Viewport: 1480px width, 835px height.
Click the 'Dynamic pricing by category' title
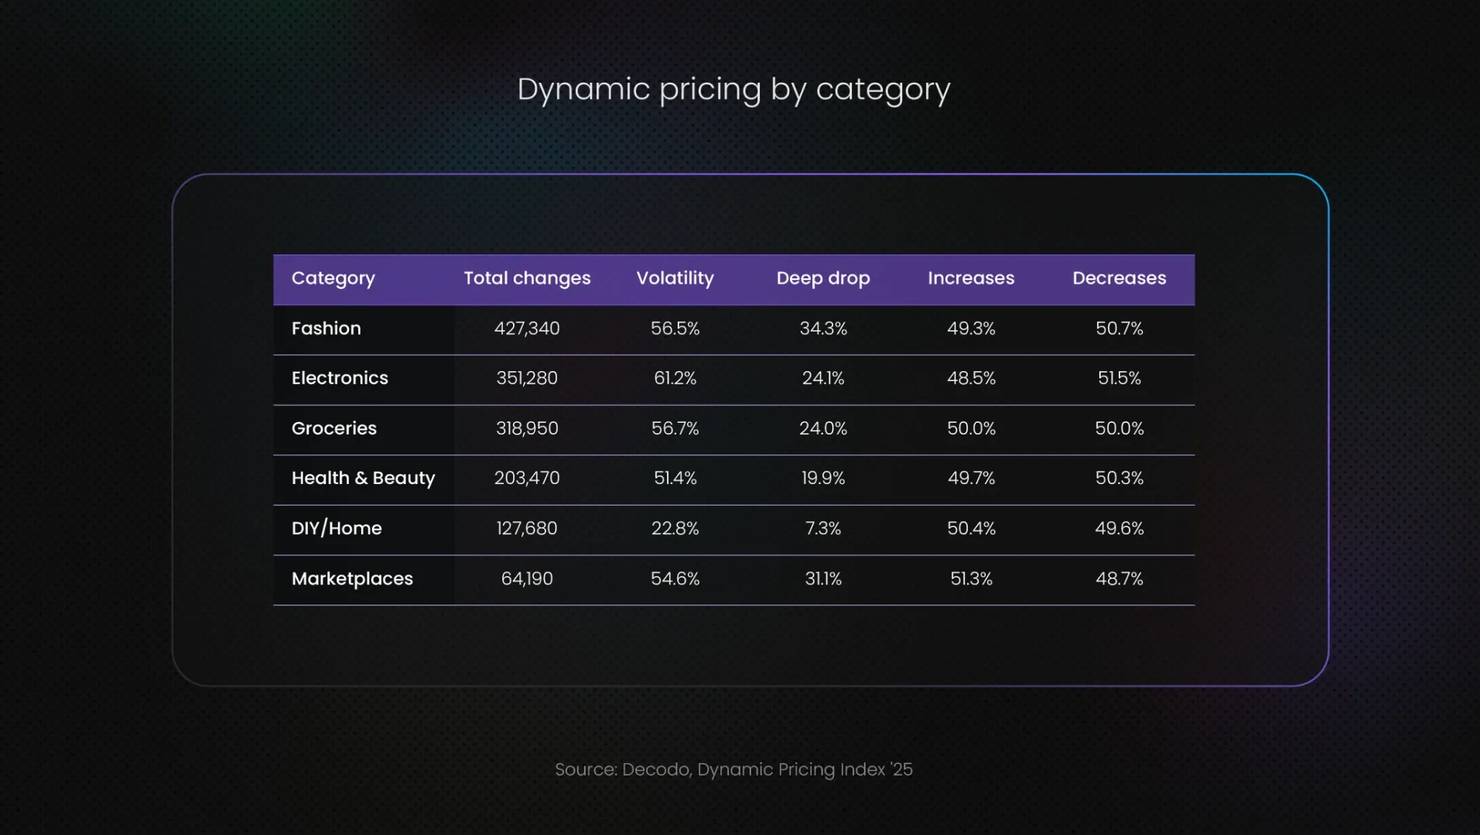pos(733,89)
